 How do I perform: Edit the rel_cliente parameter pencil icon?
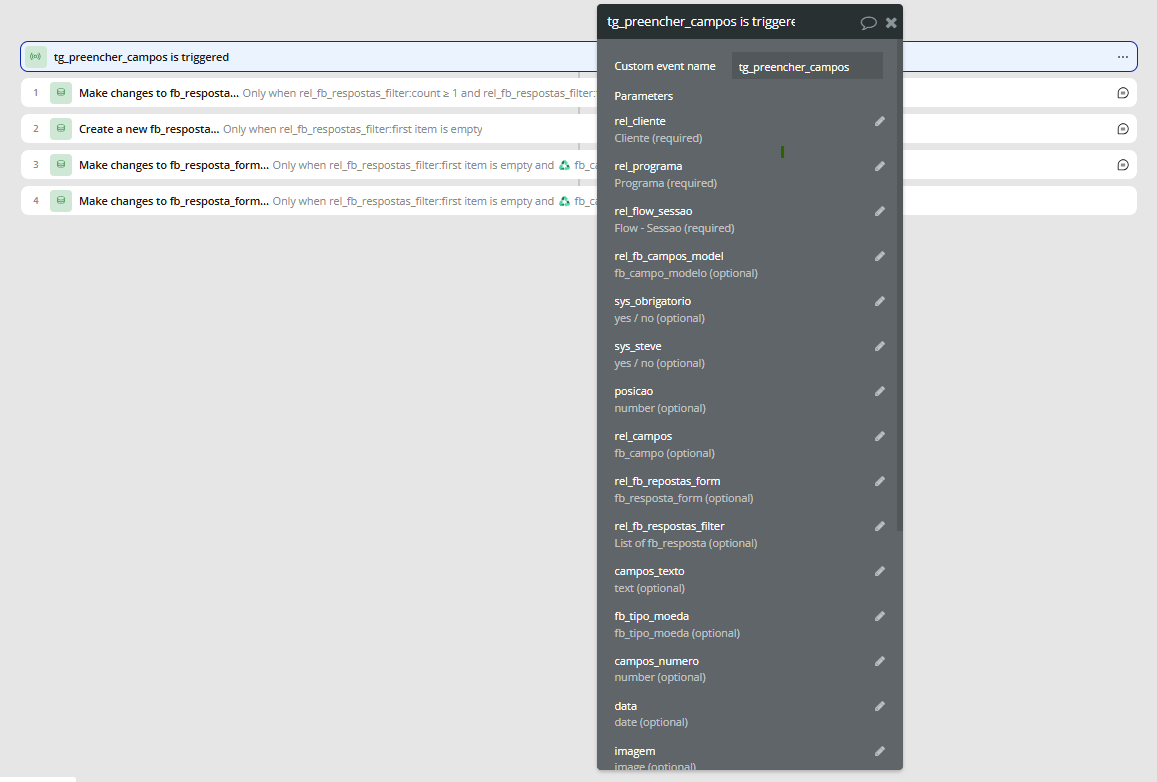880,121
